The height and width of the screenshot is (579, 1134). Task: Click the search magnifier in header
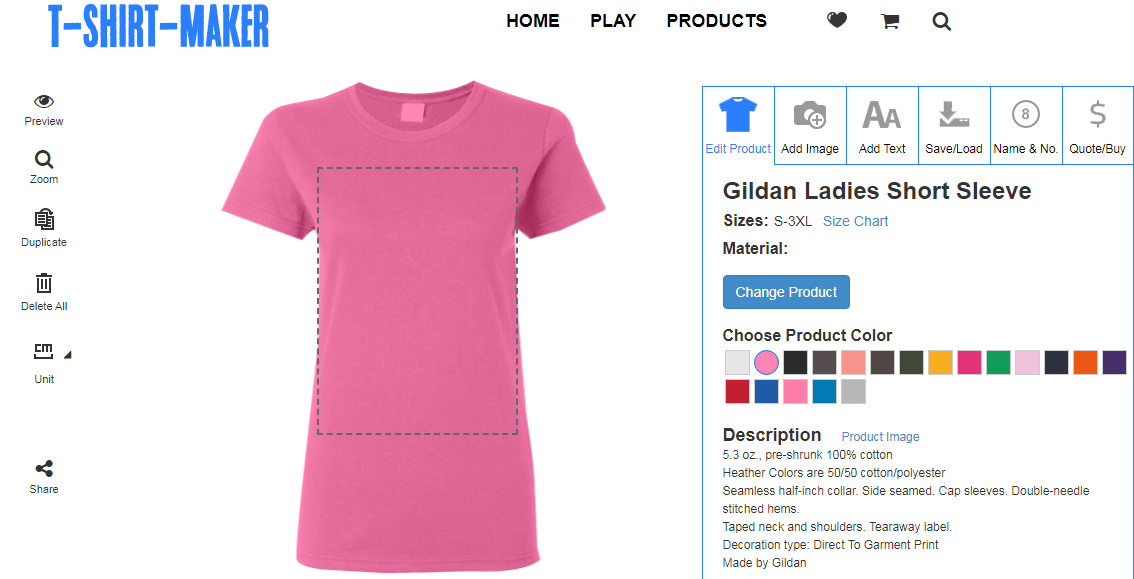tap(942, 22)
